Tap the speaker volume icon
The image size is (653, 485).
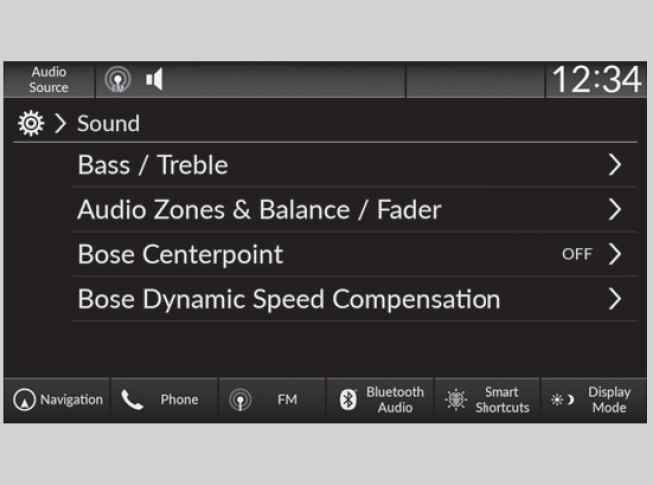[153, 79]
